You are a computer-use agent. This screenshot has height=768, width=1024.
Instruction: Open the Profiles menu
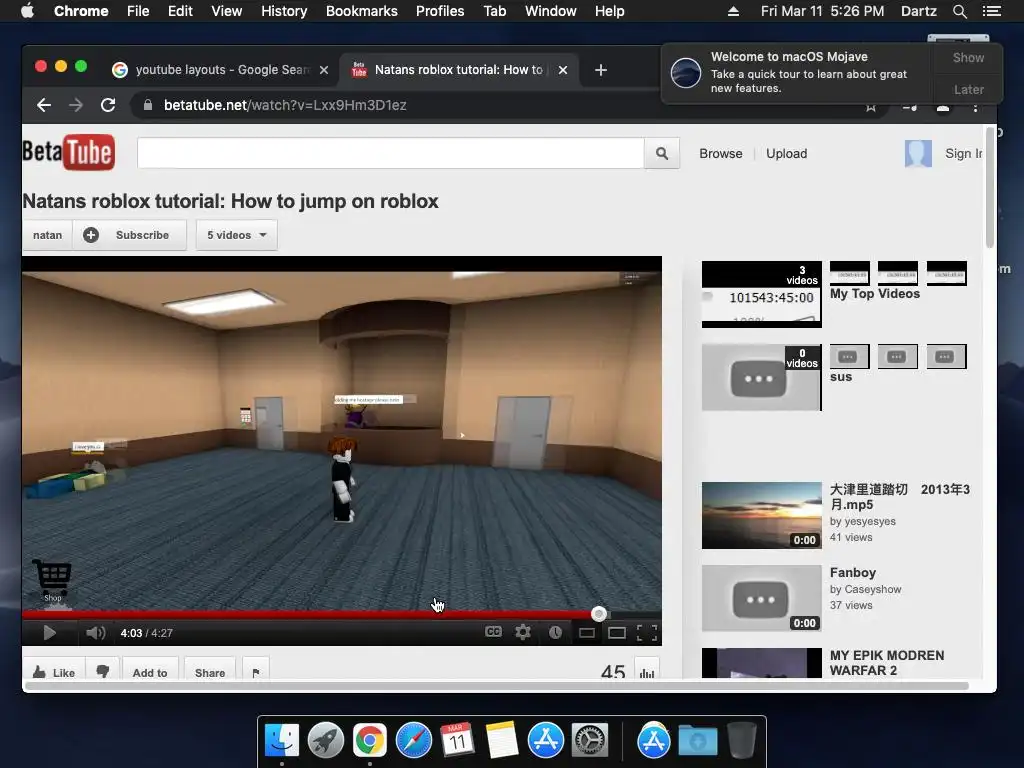pos(440,11)
